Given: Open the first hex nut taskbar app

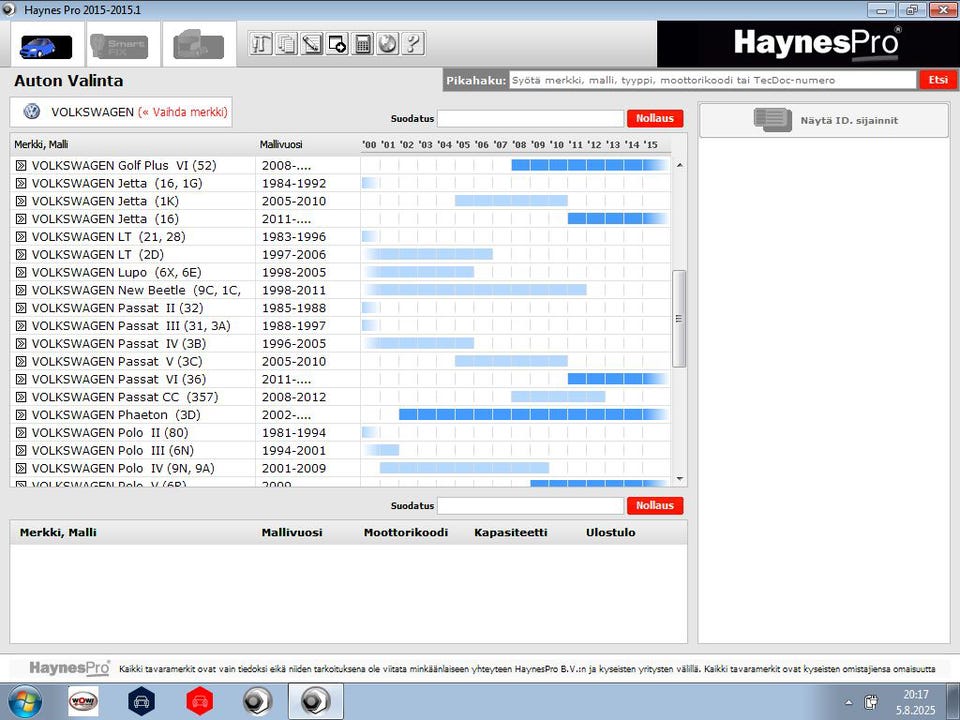Looking at the screenshot, I should (x=258, y=702).
